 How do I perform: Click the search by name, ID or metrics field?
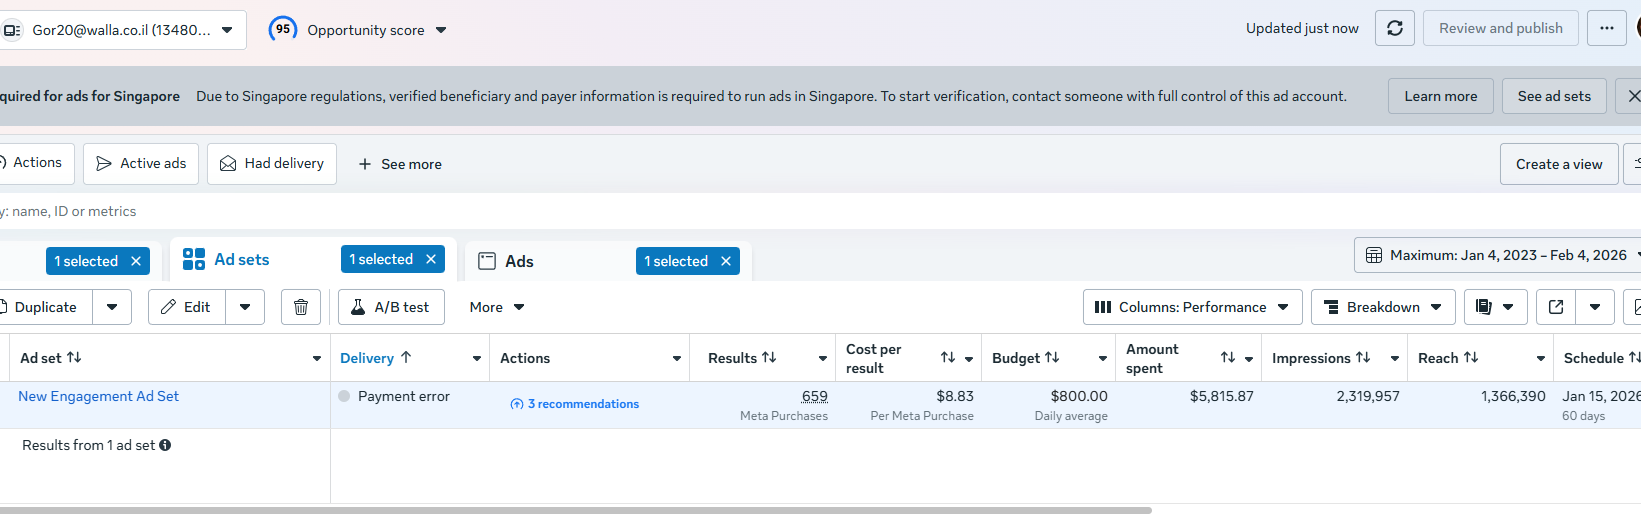pos(400,211)
